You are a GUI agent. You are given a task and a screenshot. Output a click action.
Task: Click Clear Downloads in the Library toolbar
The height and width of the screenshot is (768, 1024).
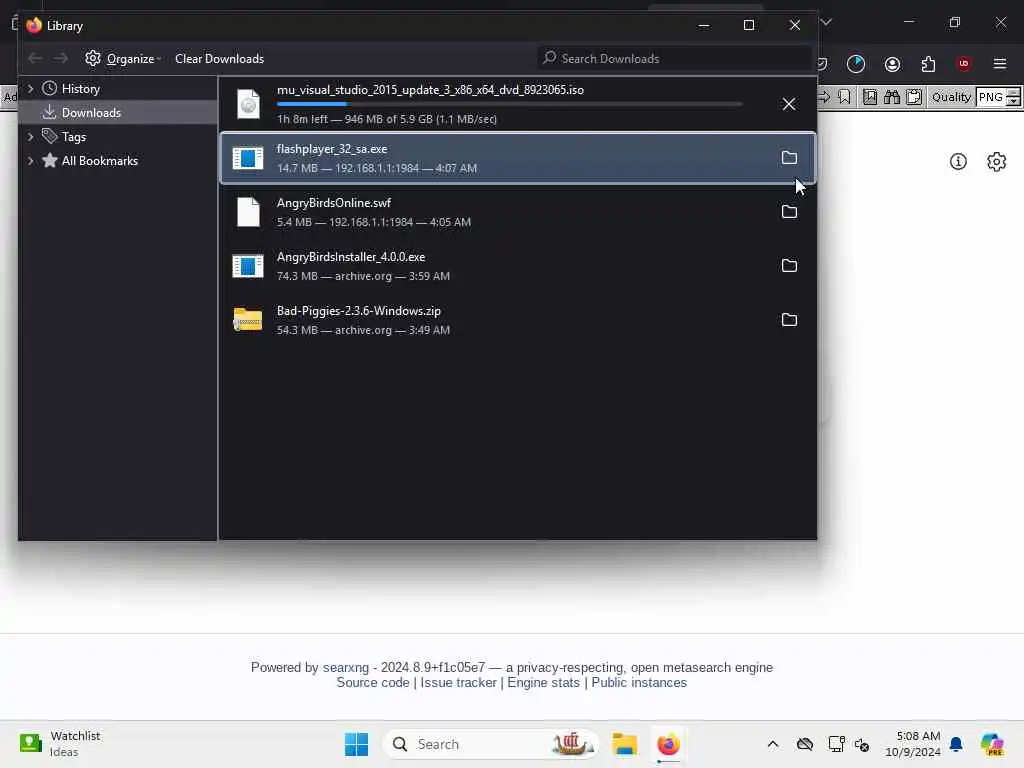219,59
